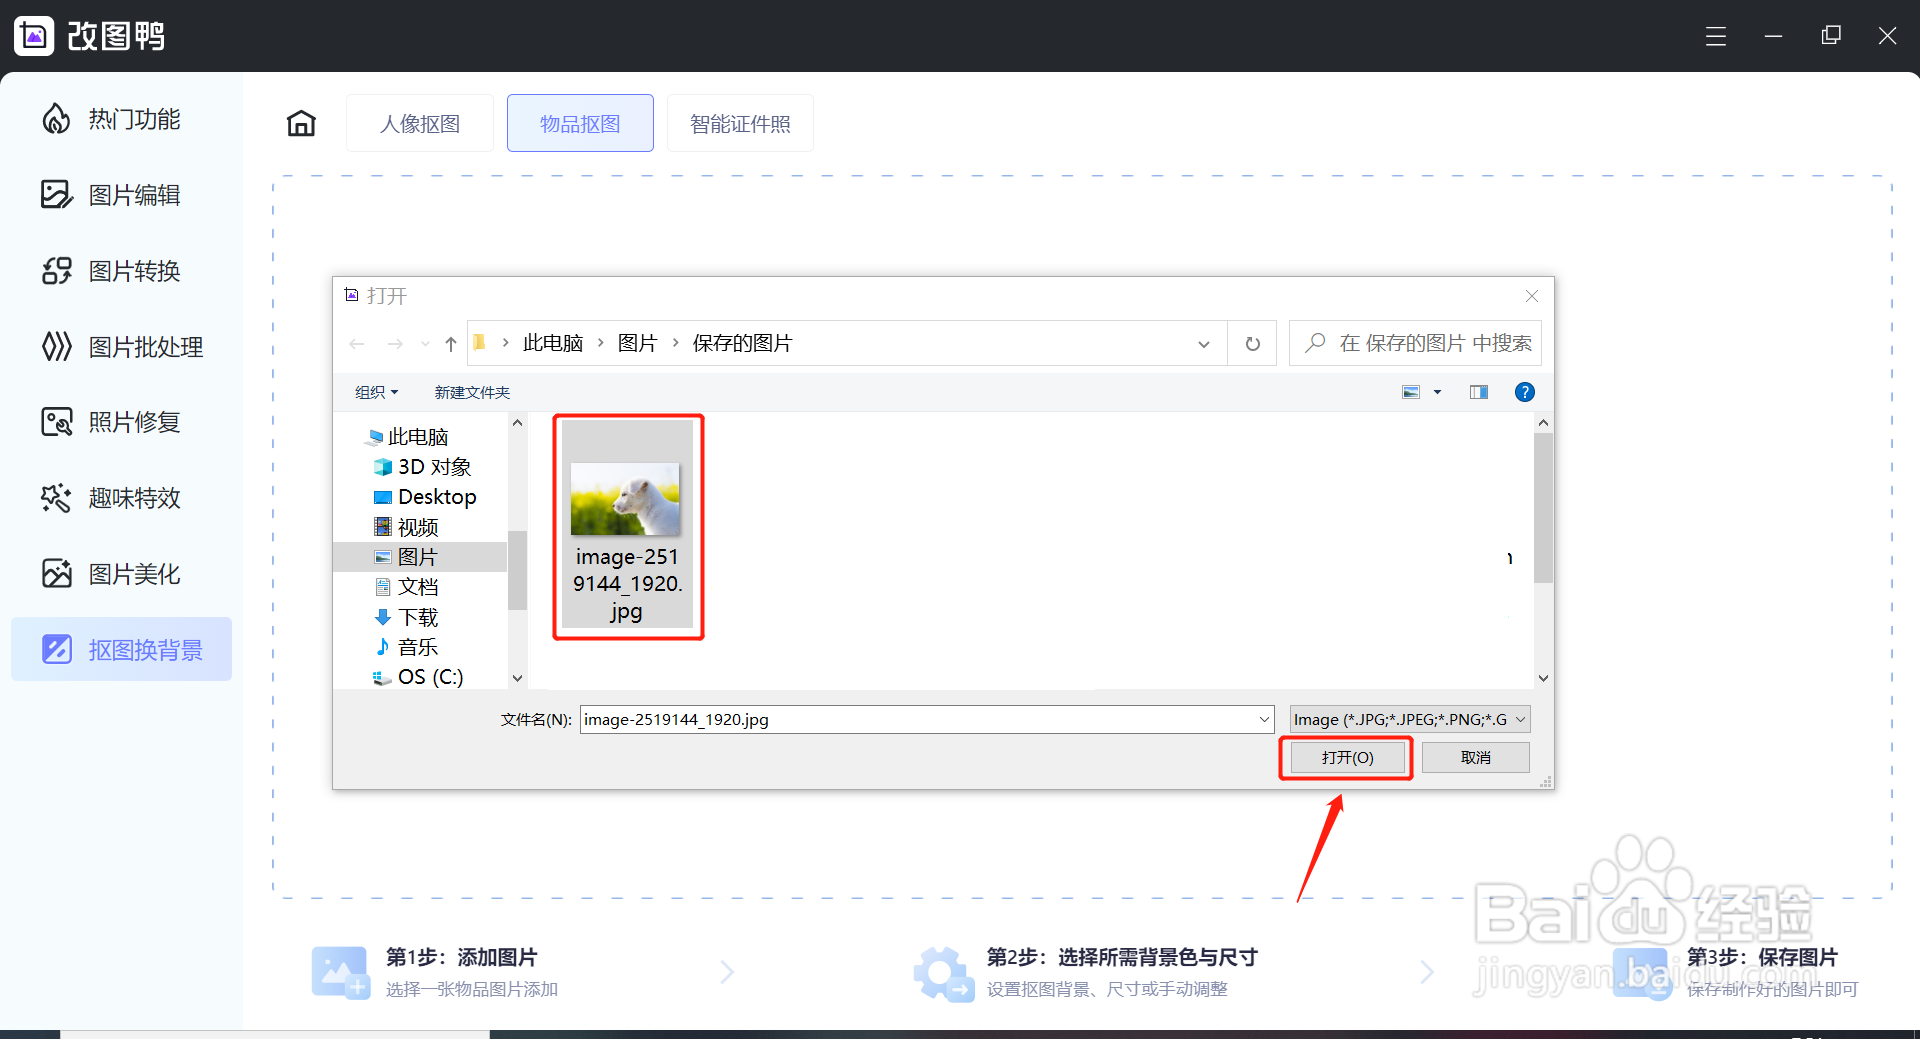Image resolution: width=1920 pixels, height=1039 pixels.
Task: Open the Image file type filter dropdown
Action: point(1410,719)
